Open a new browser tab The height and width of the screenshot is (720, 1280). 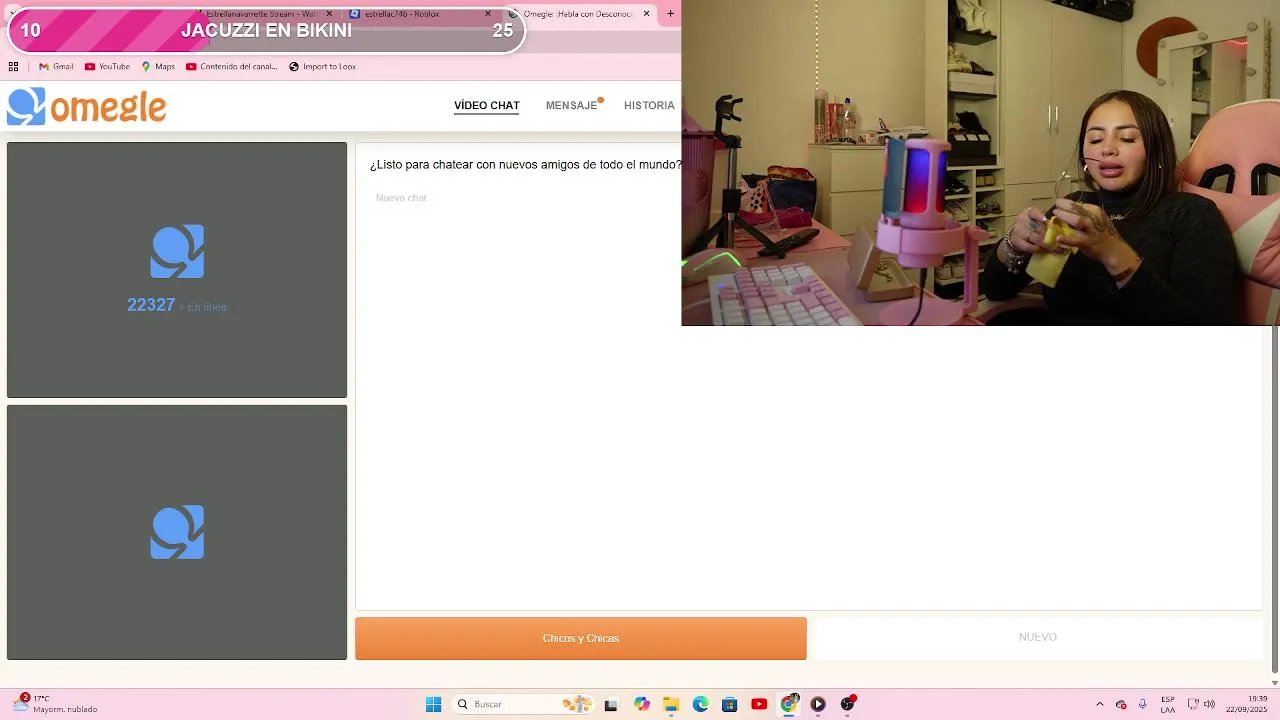[670, 14]
